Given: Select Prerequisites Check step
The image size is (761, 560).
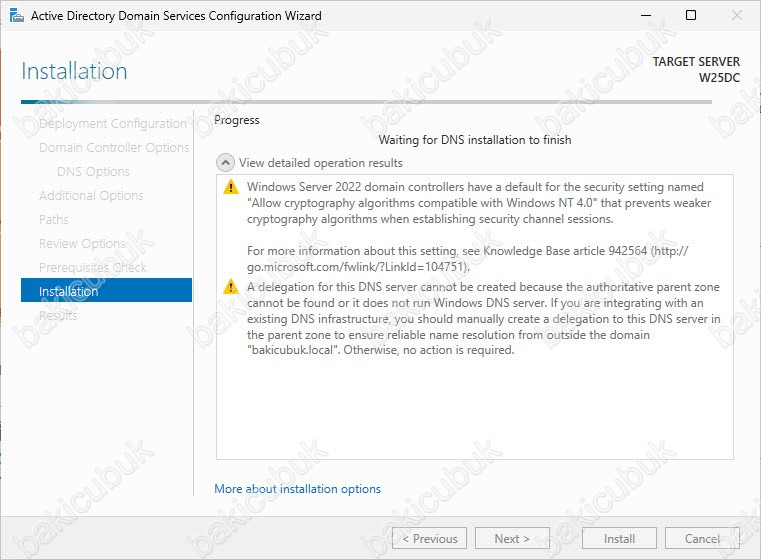Looking at the screenshot, I should pos(93,267).
